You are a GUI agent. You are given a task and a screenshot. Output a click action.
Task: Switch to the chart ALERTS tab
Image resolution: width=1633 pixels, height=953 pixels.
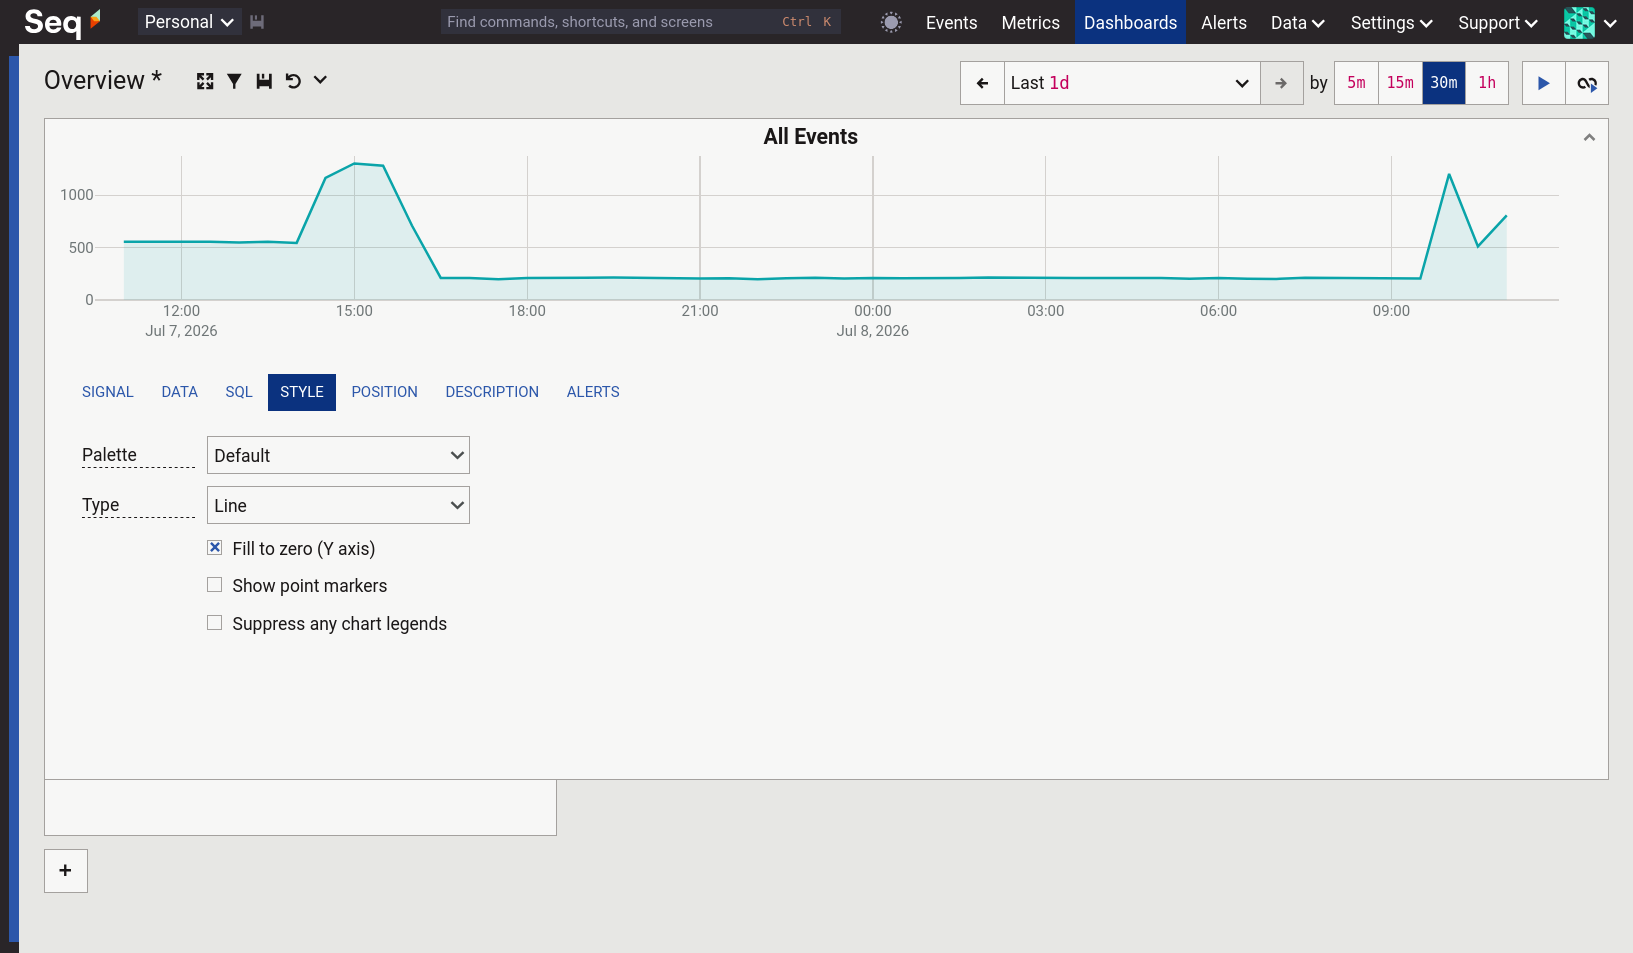coord(593,392)
